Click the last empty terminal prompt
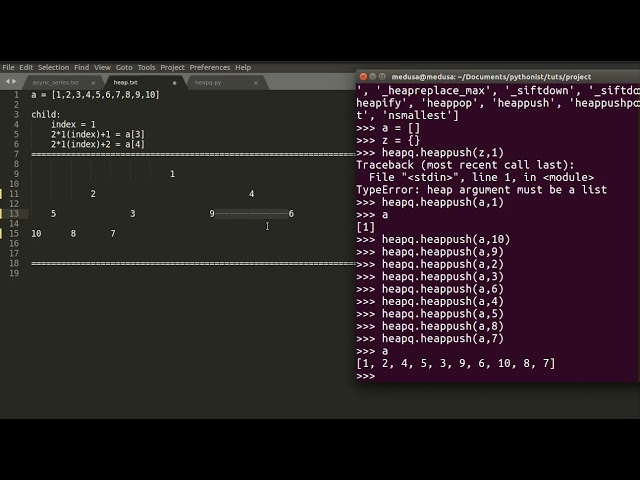The height and width of the screenshot is (480, 640). pyautogui.click(x=366, y=376)
